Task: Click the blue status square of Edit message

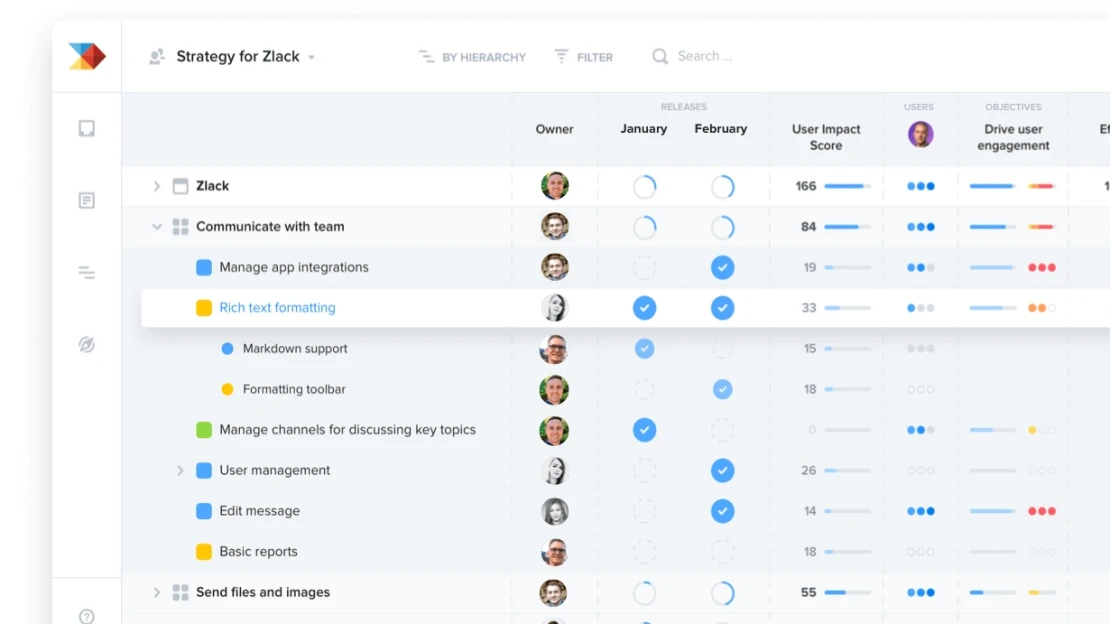Action: tap(204, 511)
